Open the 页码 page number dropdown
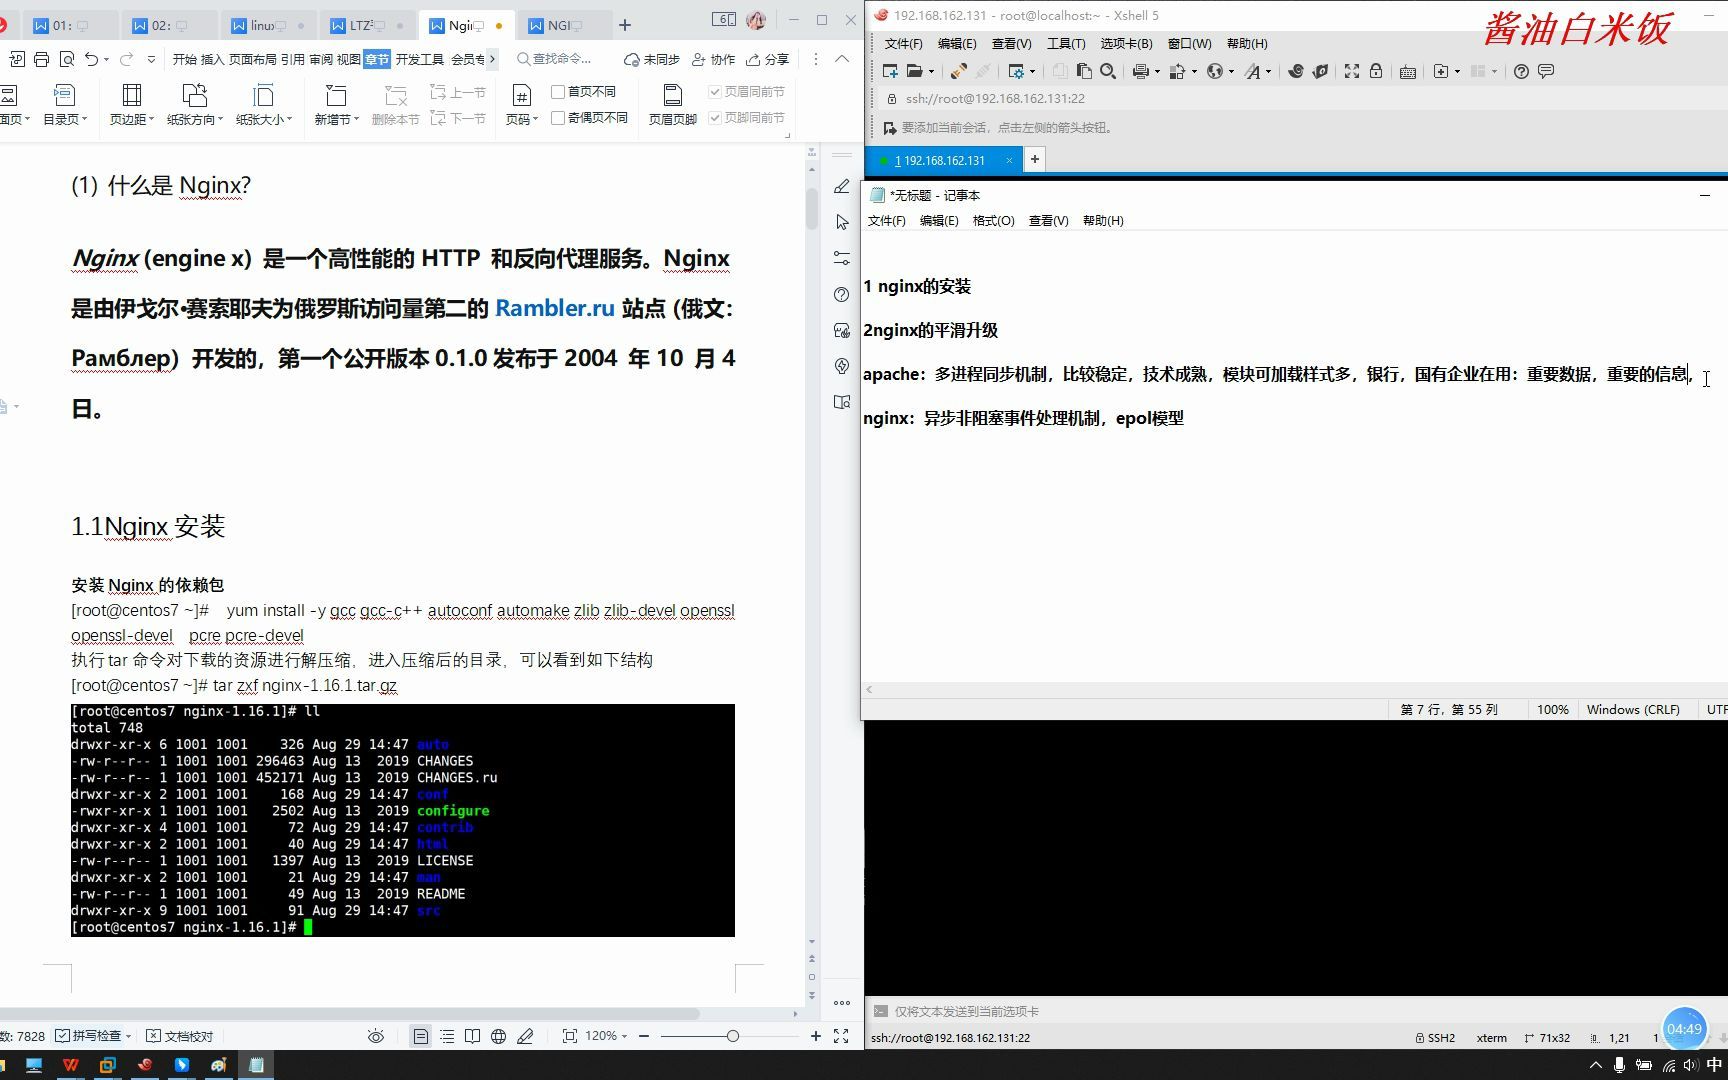1728x1080 pixels. 521,104
